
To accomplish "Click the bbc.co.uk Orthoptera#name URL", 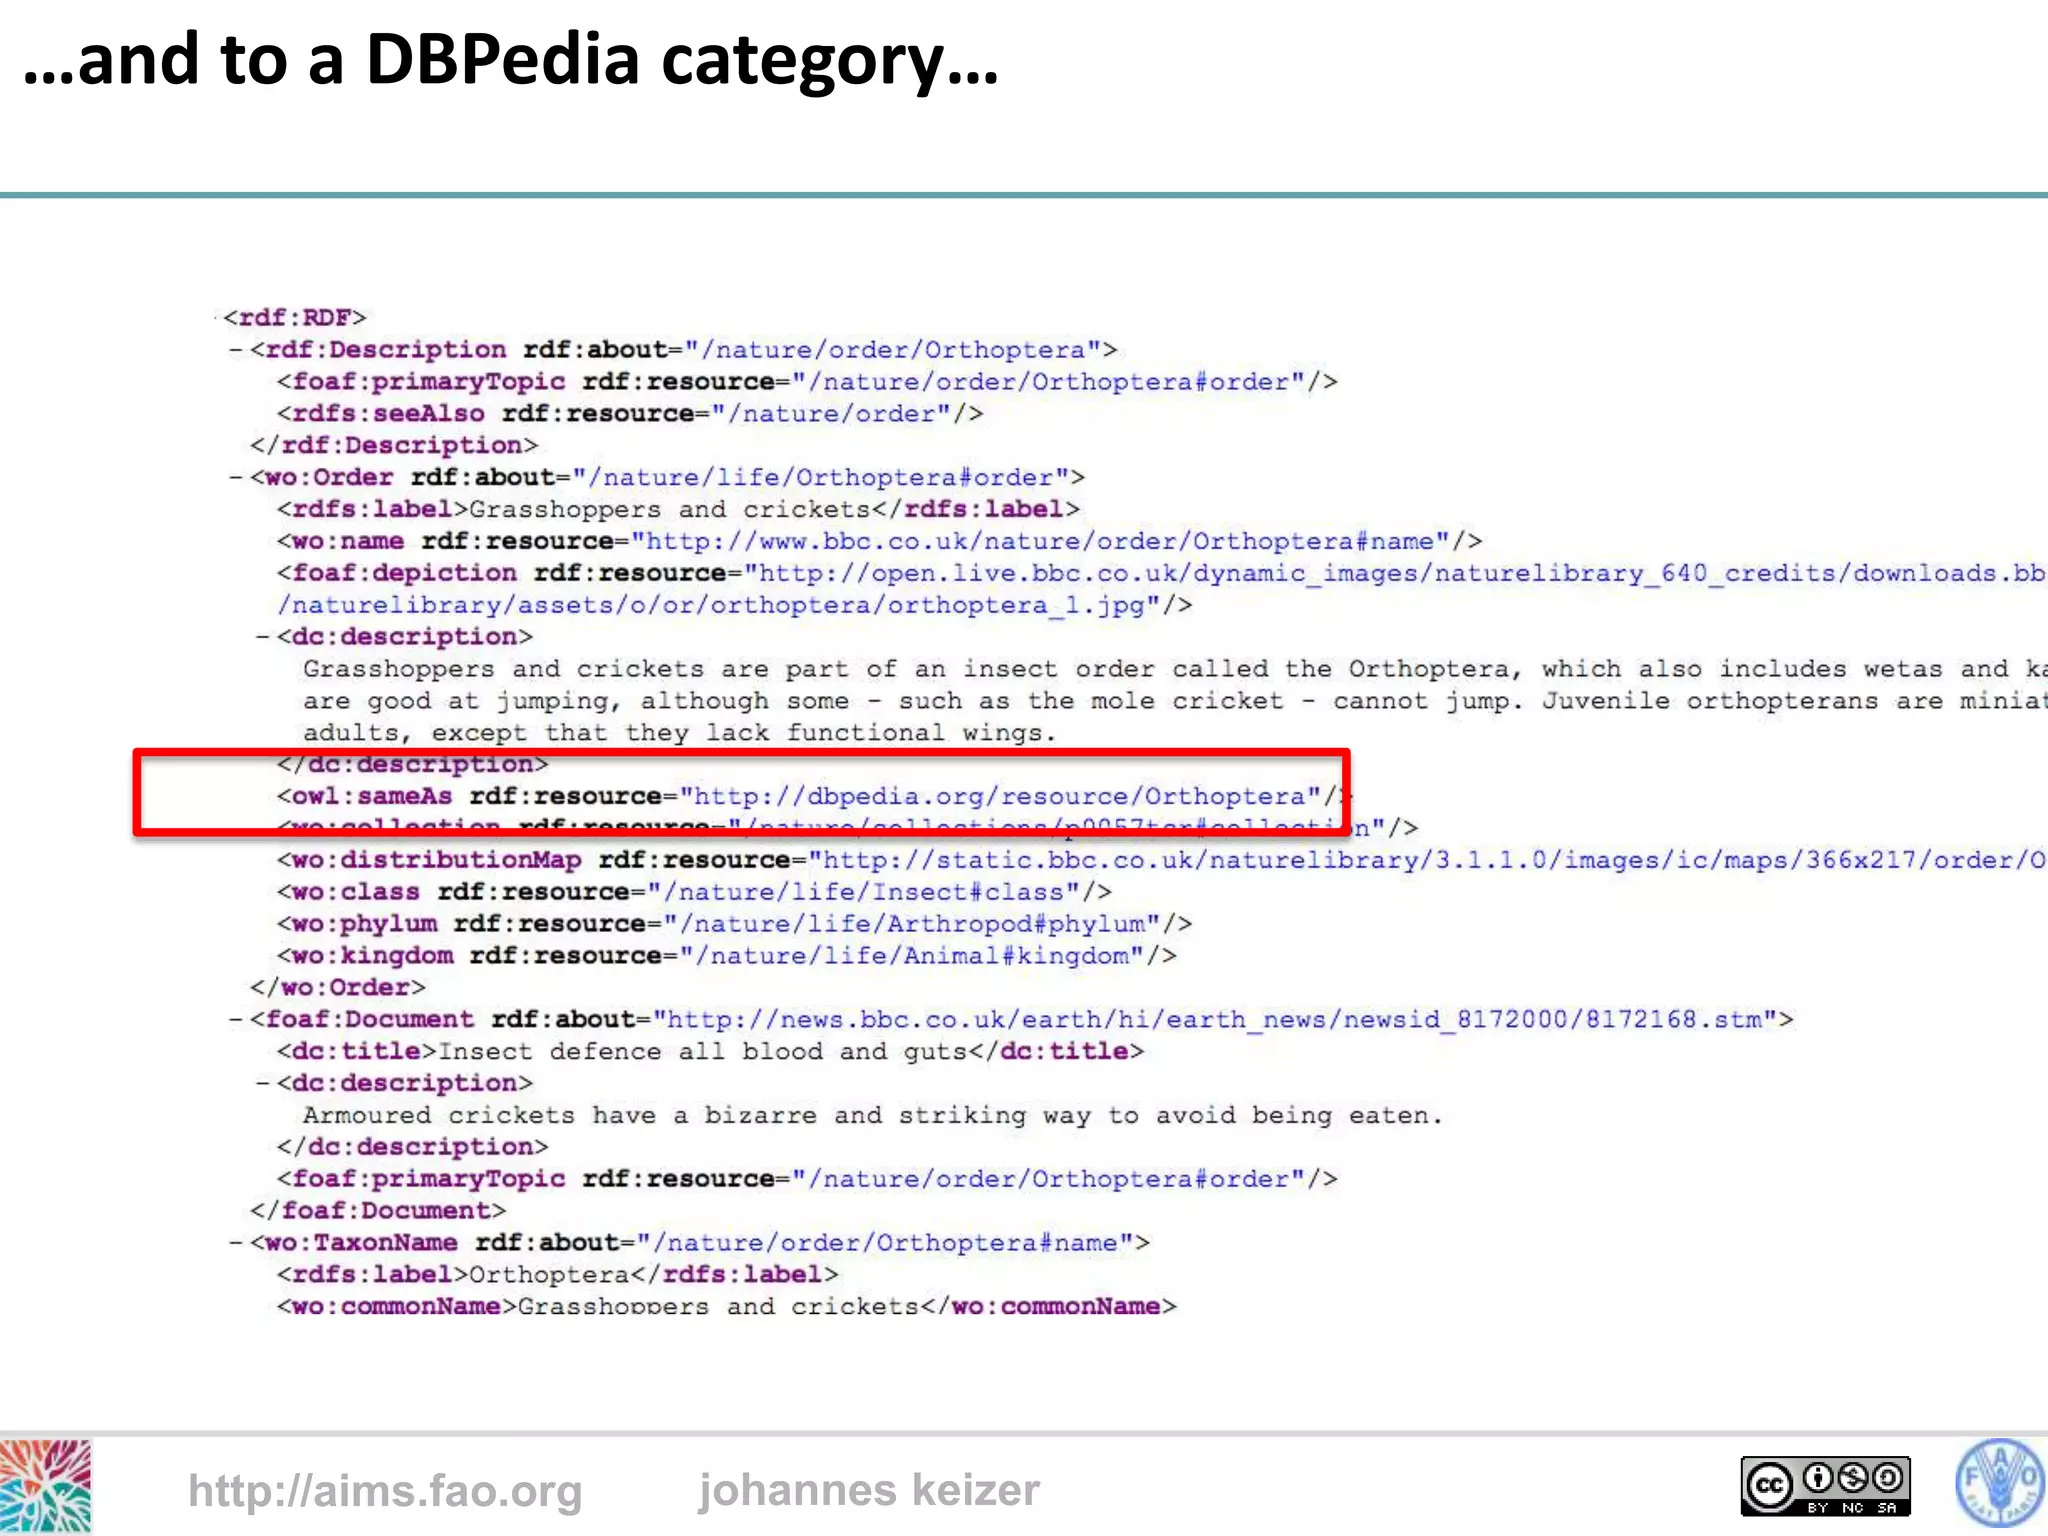I will point(1040,542).
